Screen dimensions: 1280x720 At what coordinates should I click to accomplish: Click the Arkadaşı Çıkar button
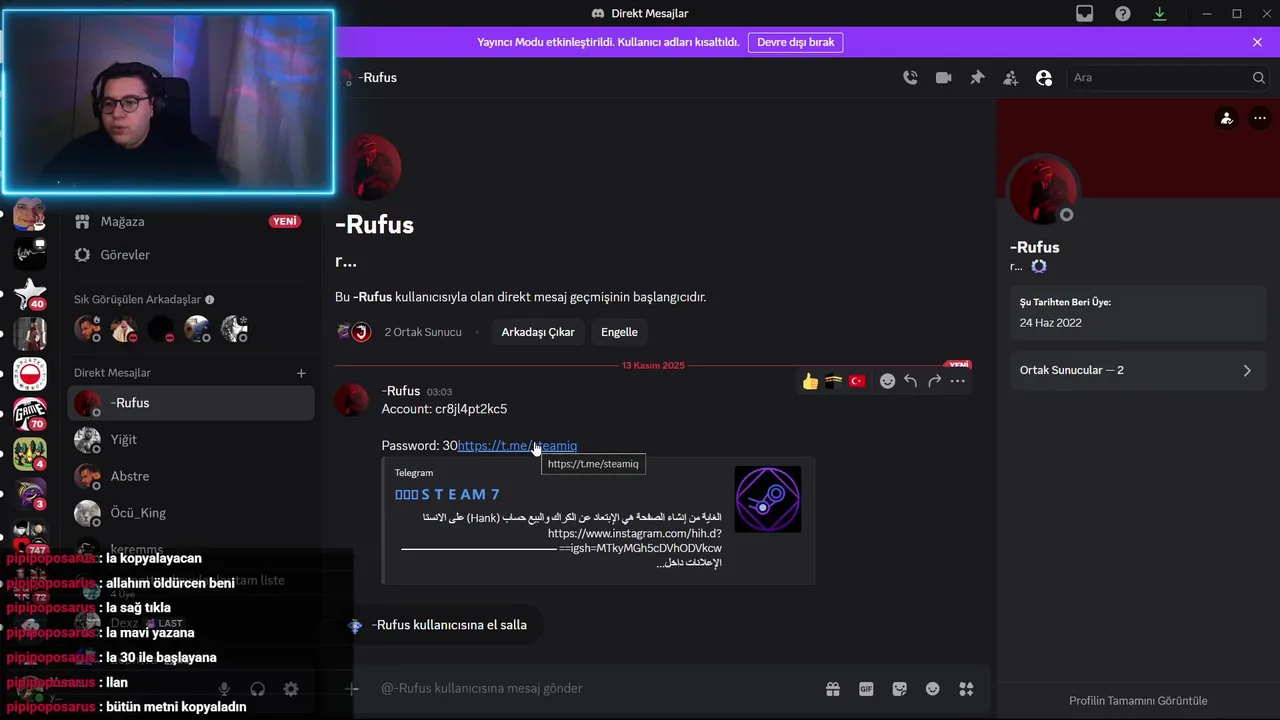538,332
